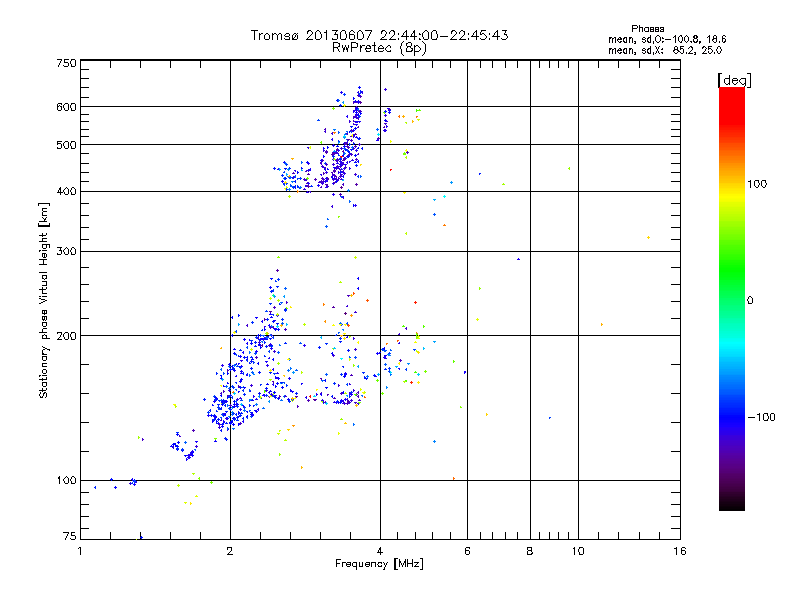Screen dimensions: 800x600
Task: Click the 'mean, sd,O:-100.8, 18.6' statistic
Action: (x=667, y=39)
